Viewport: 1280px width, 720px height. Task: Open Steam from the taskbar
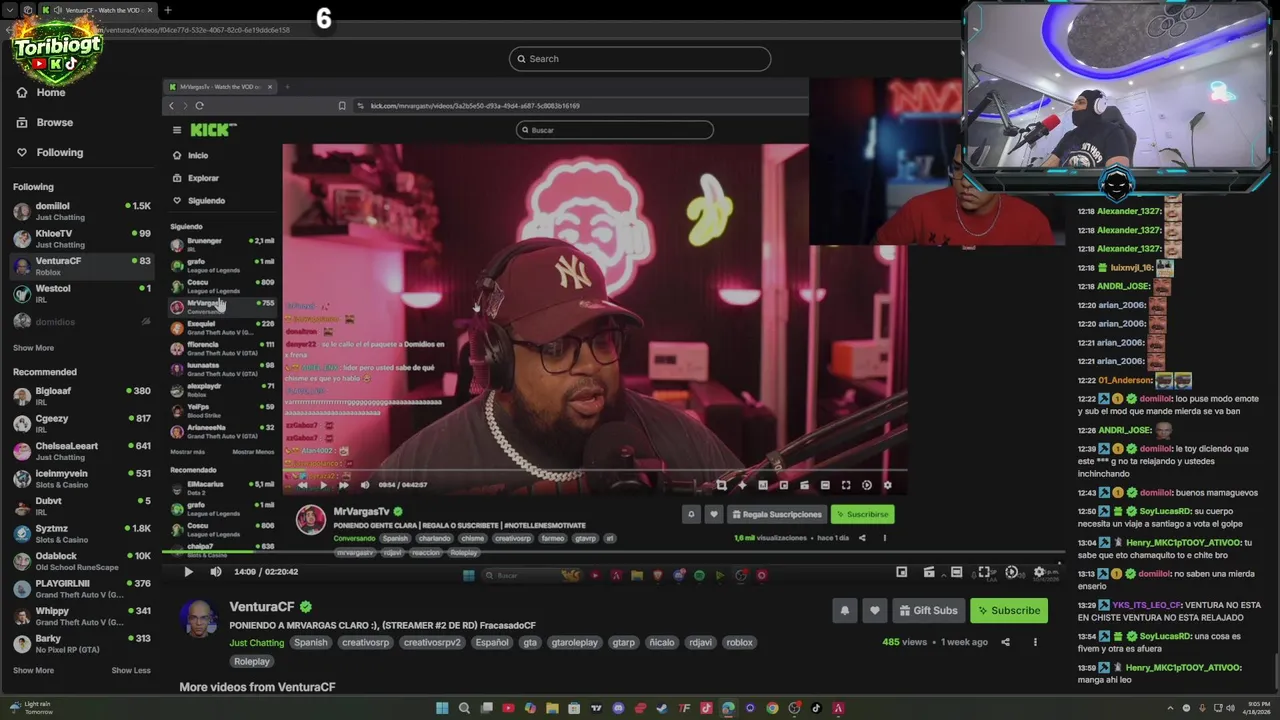coord(662,709)
